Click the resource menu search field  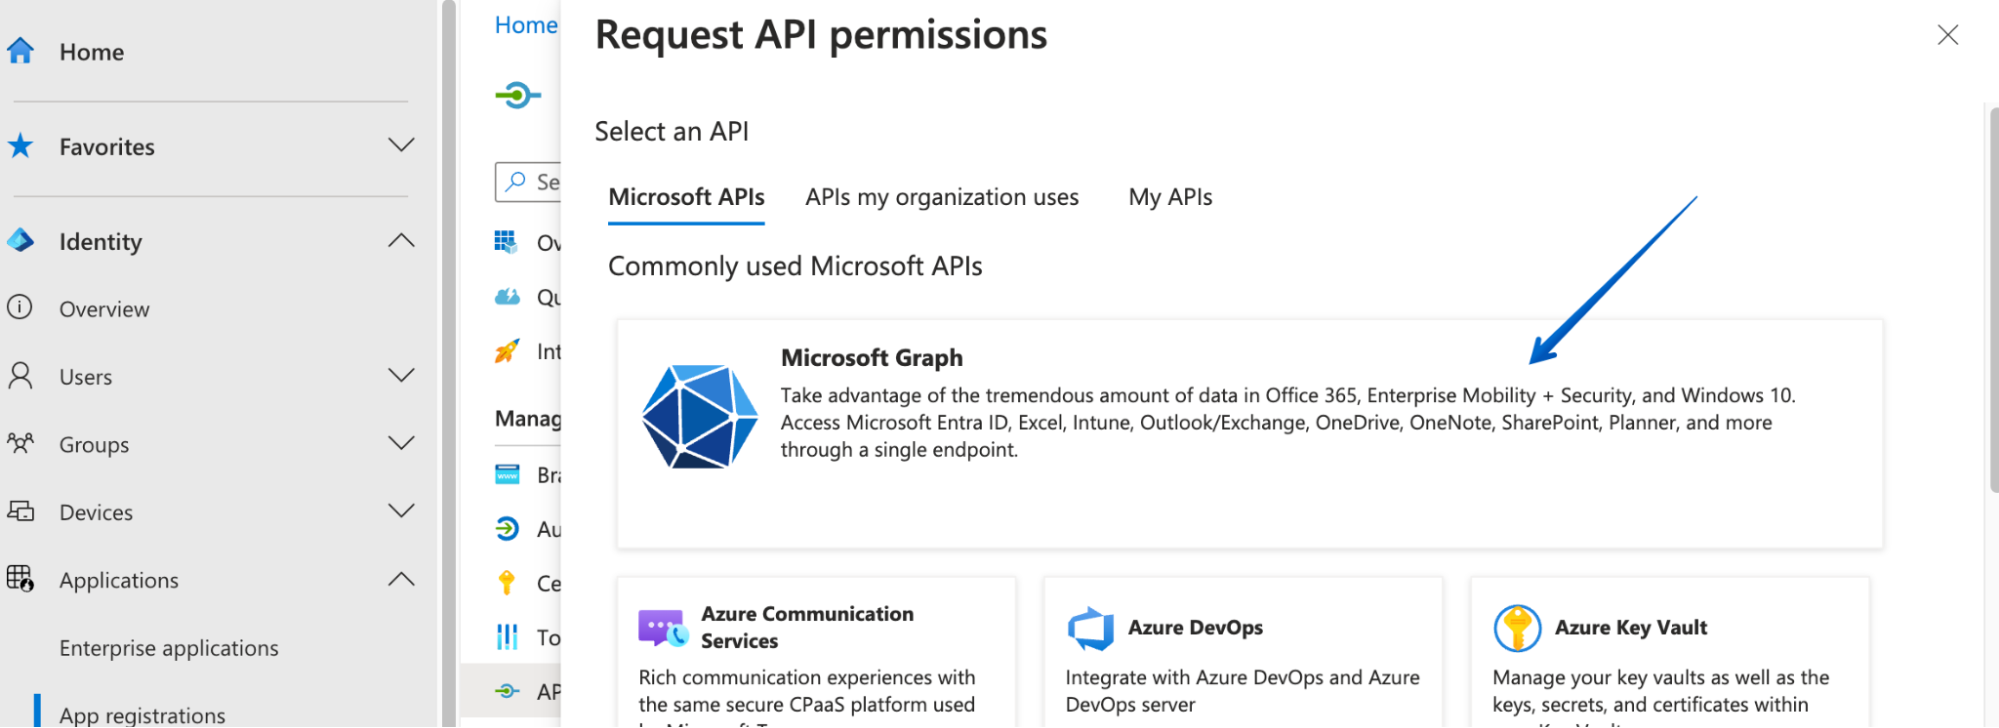[528, 182]
